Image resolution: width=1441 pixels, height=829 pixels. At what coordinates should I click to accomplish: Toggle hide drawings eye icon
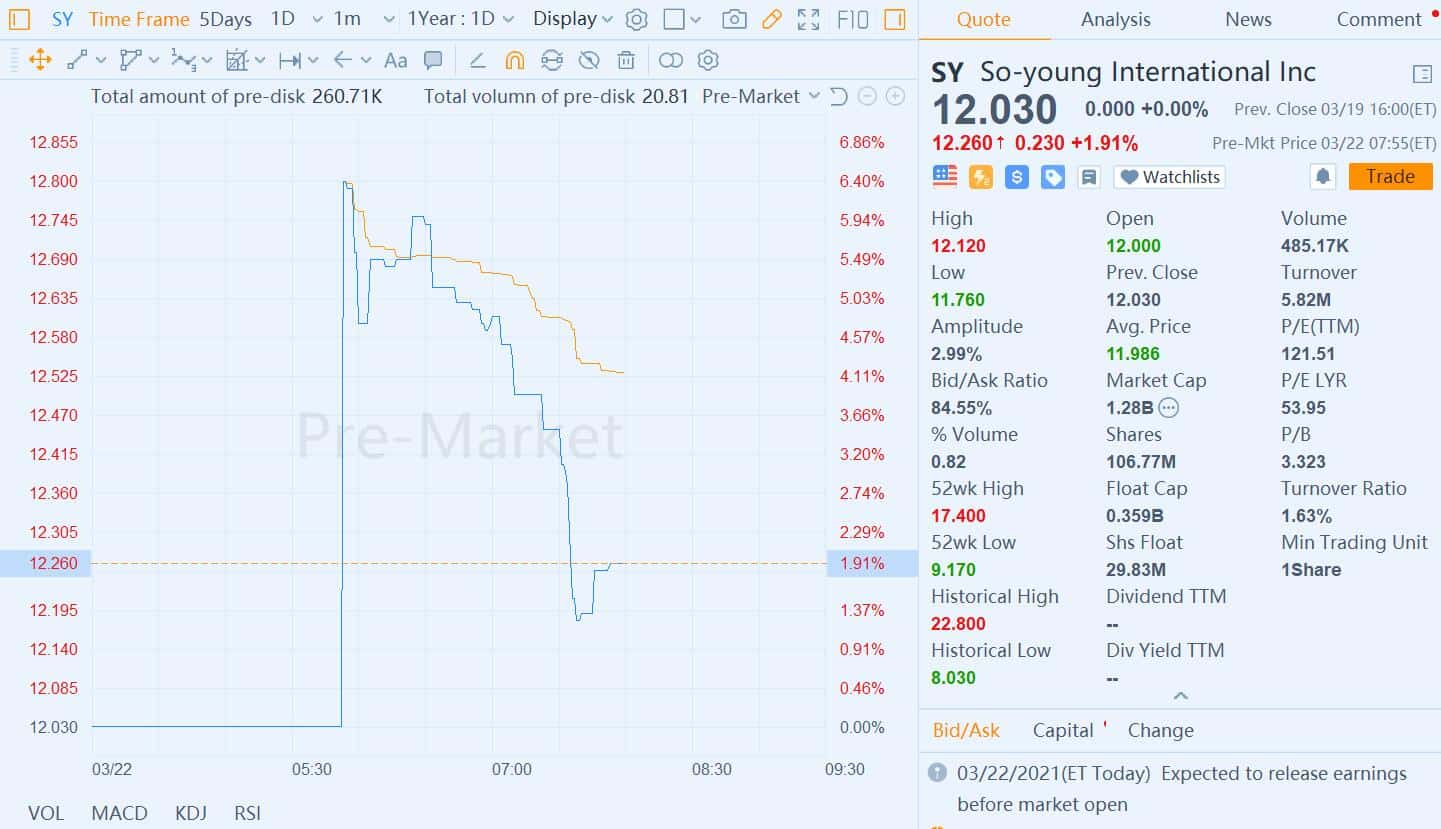tap(589, 60)
